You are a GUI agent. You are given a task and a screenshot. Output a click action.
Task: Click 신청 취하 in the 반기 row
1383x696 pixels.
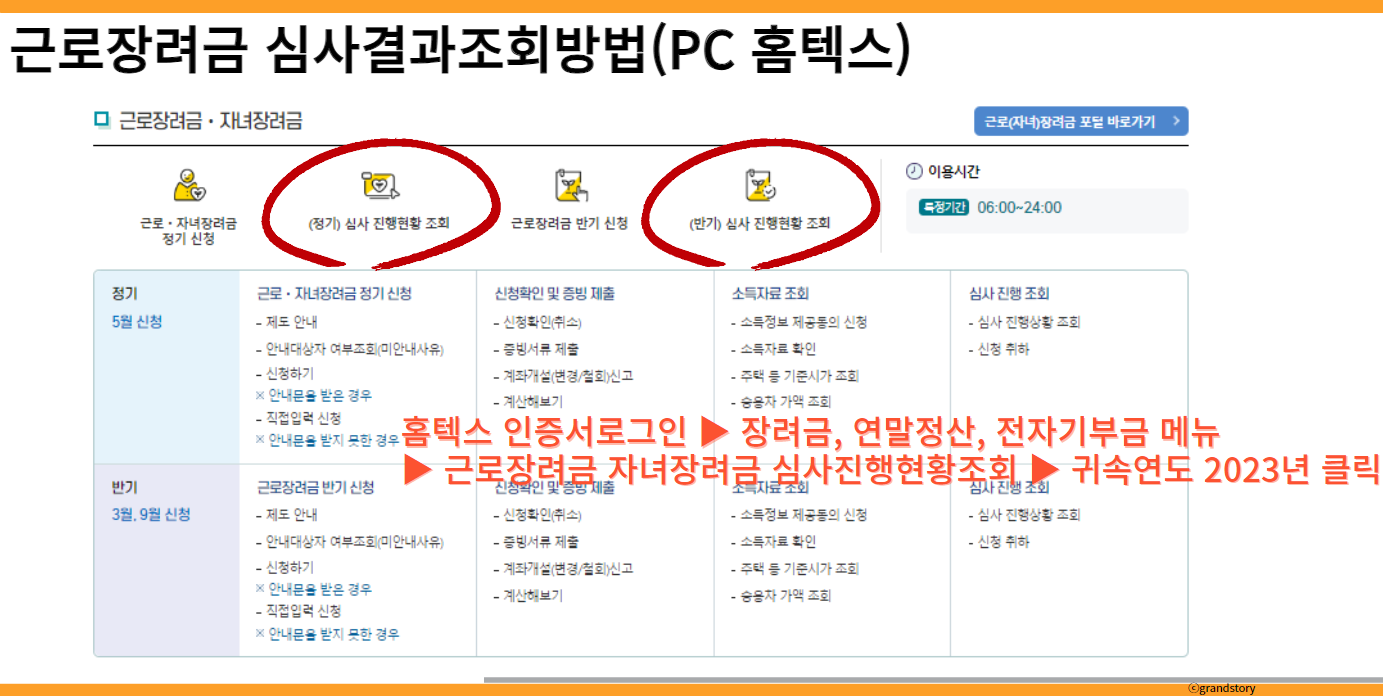(x=999, y=542)
